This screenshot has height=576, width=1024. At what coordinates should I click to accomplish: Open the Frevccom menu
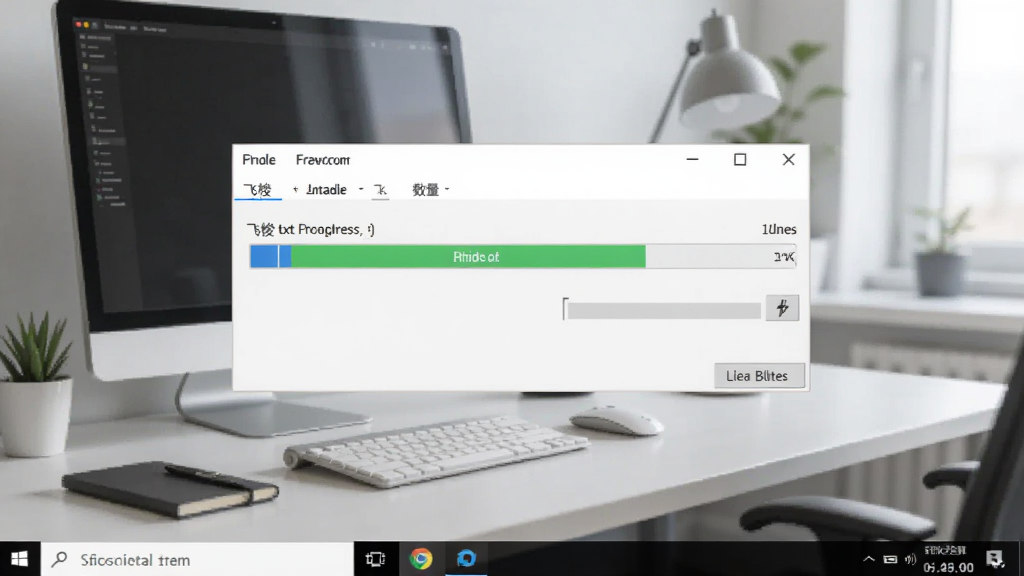click(323, 160)
